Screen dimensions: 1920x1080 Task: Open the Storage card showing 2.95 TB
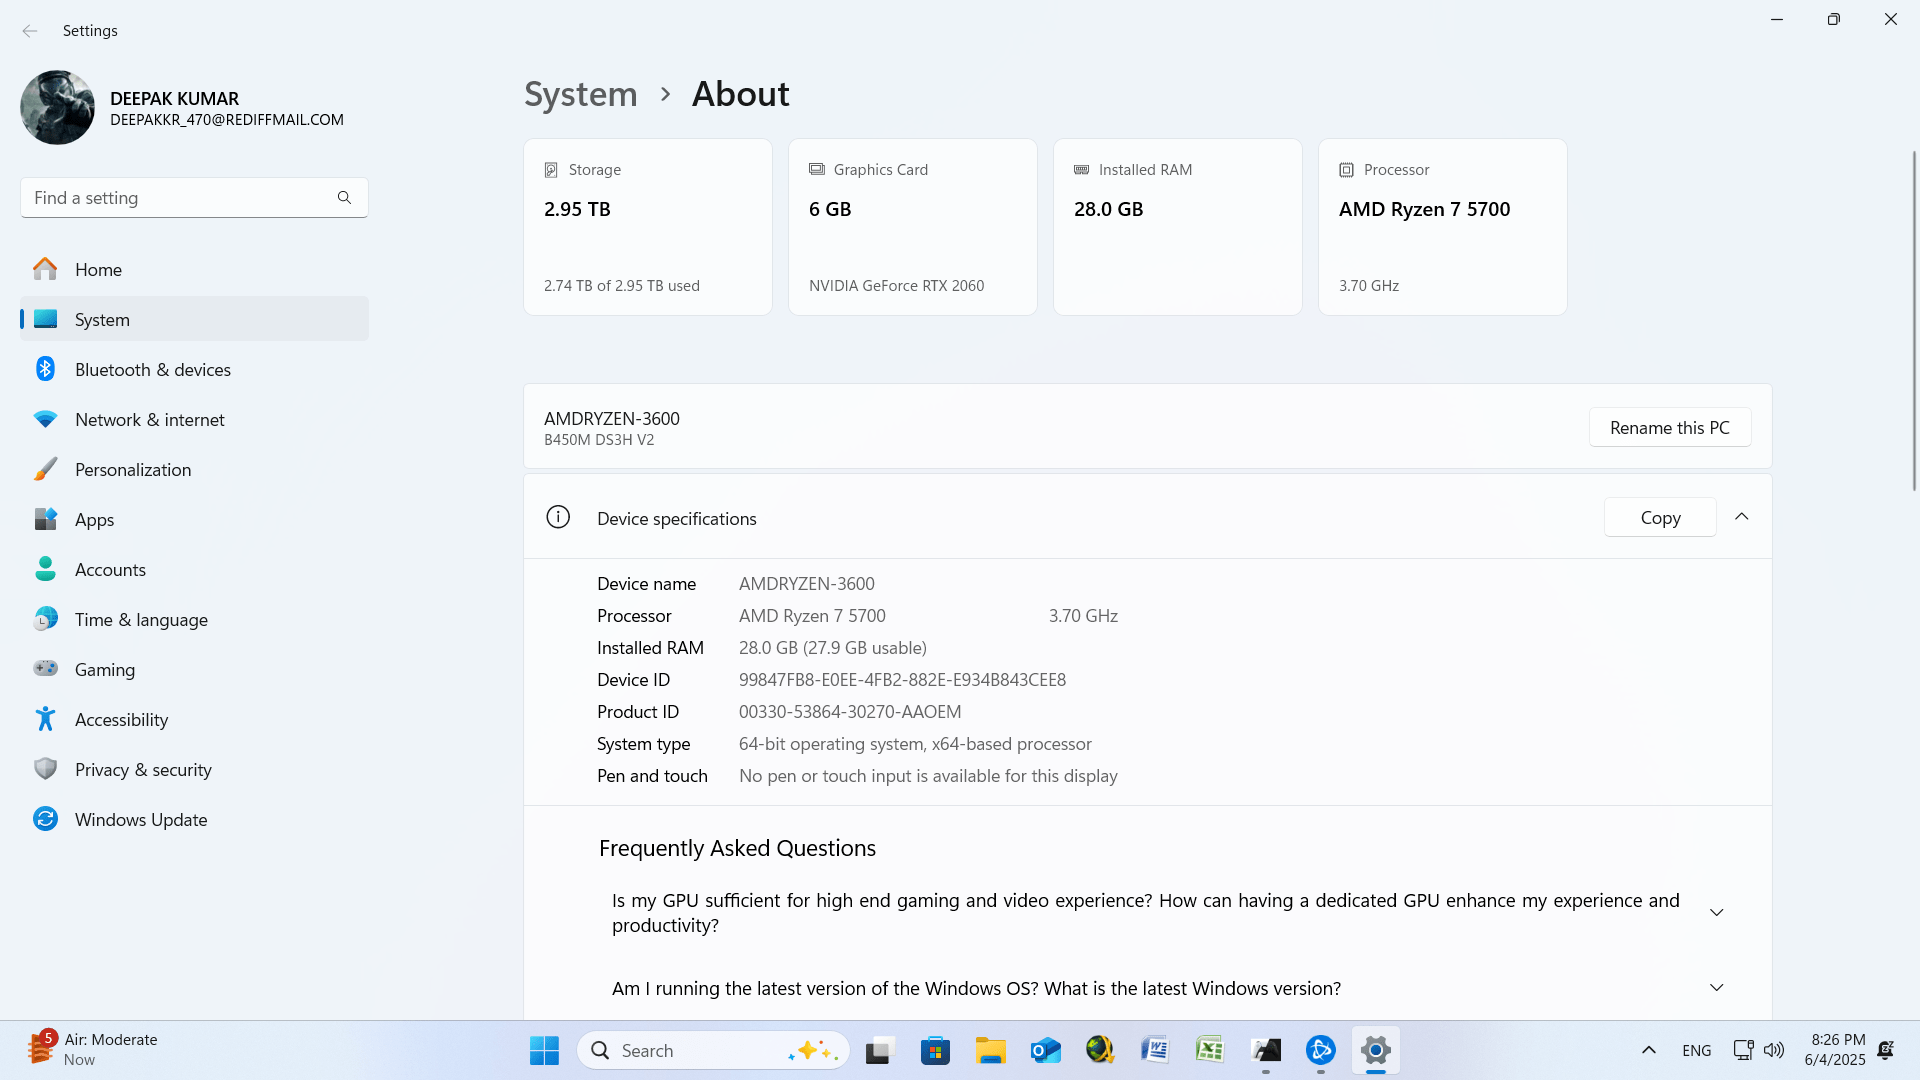tap(648, 227)
